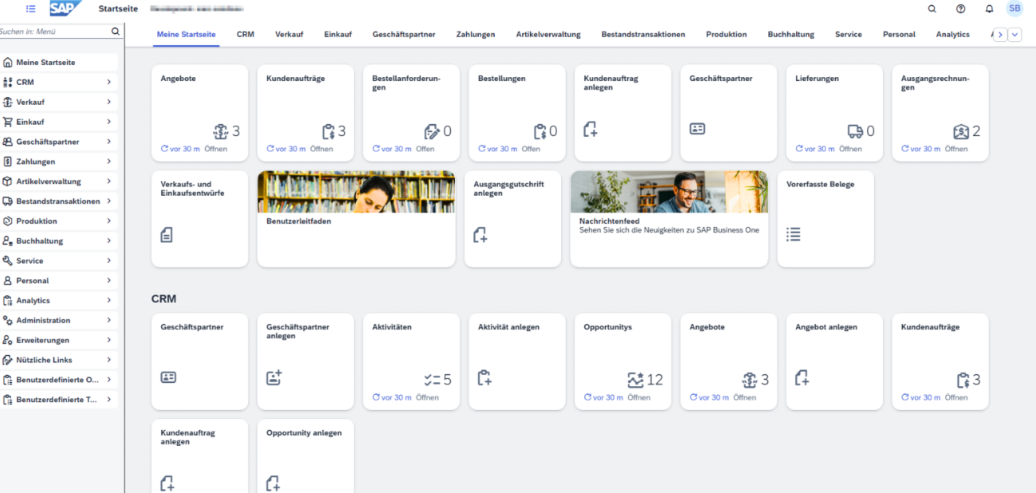Click the SB user avatar
The width and height of the screenshot is (1036, 493).
coord(1014,9)
